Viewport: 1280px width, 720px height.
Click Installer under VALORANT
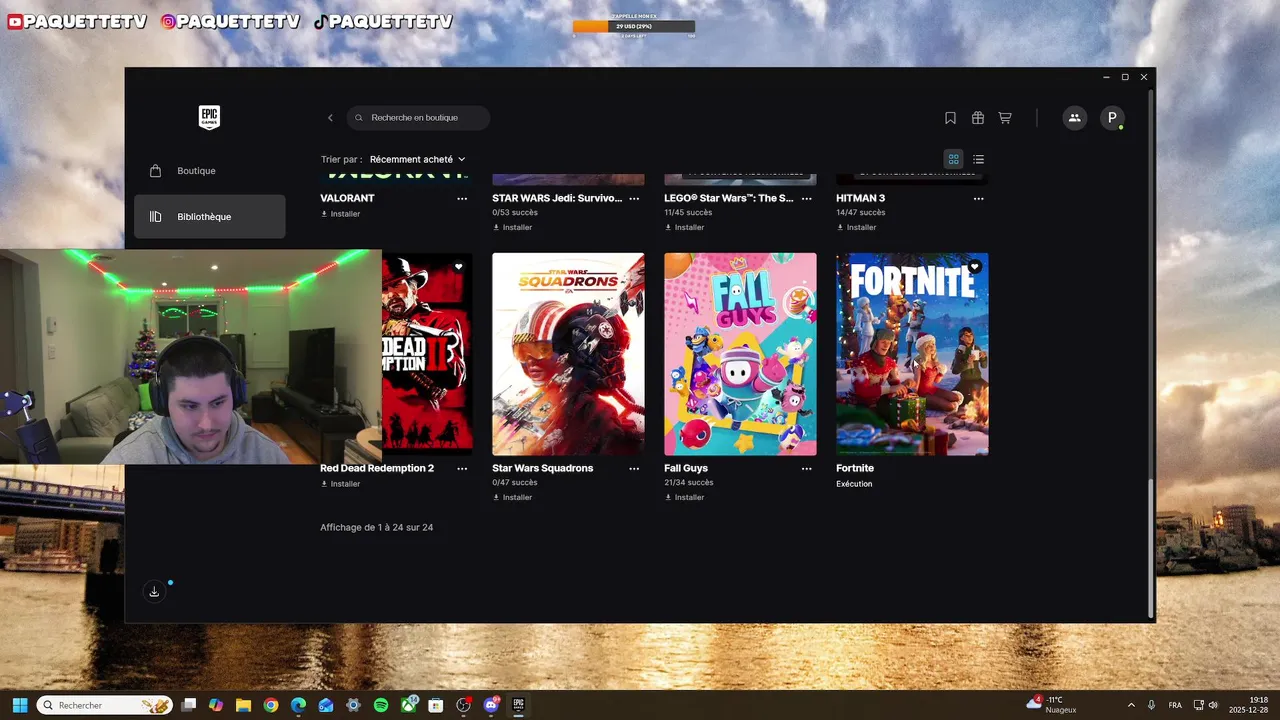(341, 214)
